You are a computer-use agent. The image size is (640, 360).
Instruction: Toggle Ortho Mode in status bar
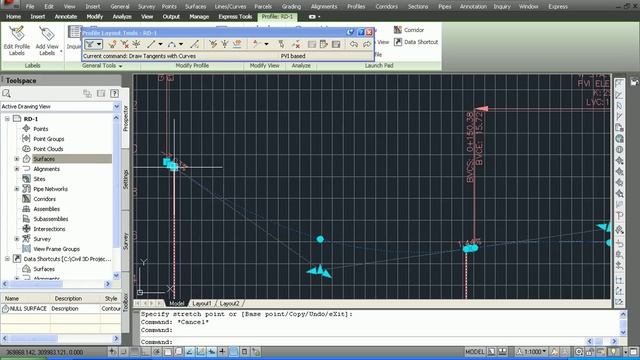[146, 351]
